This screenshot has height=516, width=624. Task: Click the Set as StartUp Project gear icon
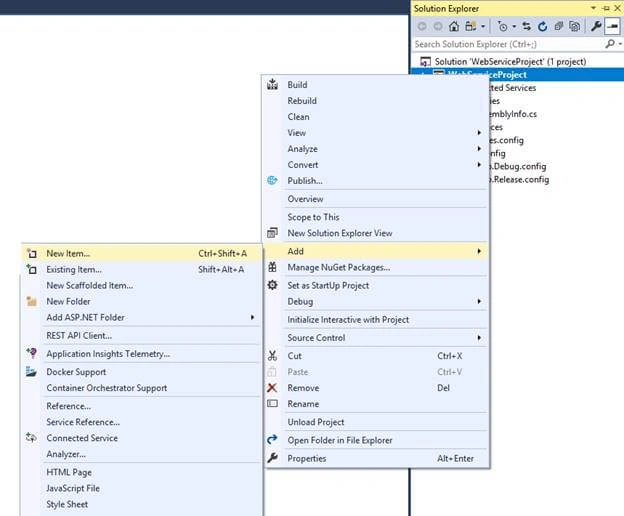point(272,285)
